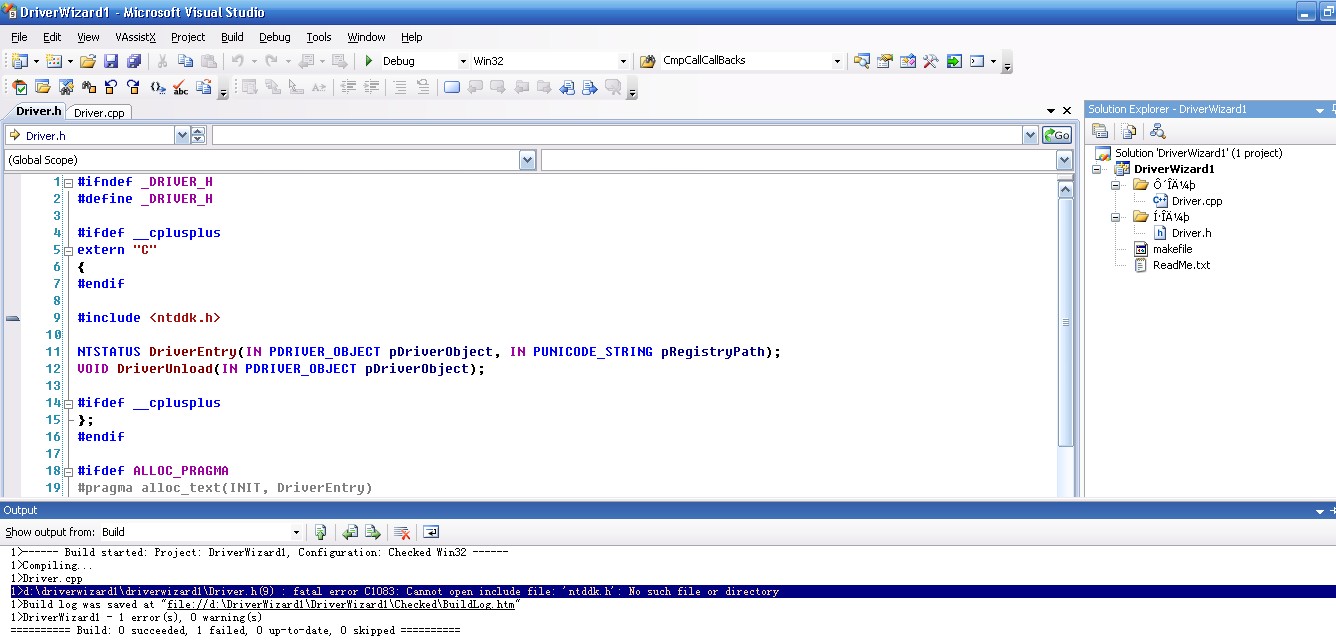This screenshot has height=643, width=1336.
Task: Open the Win32 platform dropdown
Action: (x=623, y=61)
